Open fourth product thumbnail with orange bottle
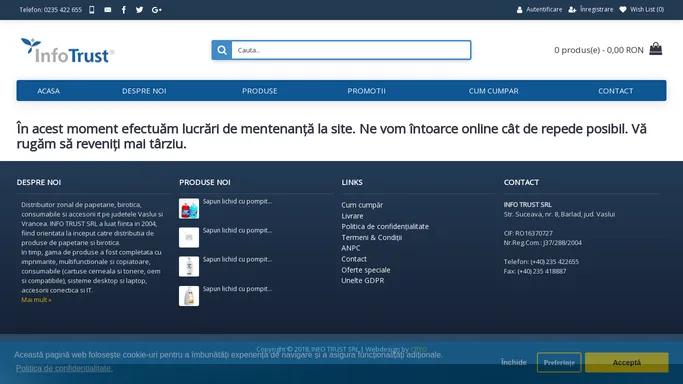 (x=189, y=296)
